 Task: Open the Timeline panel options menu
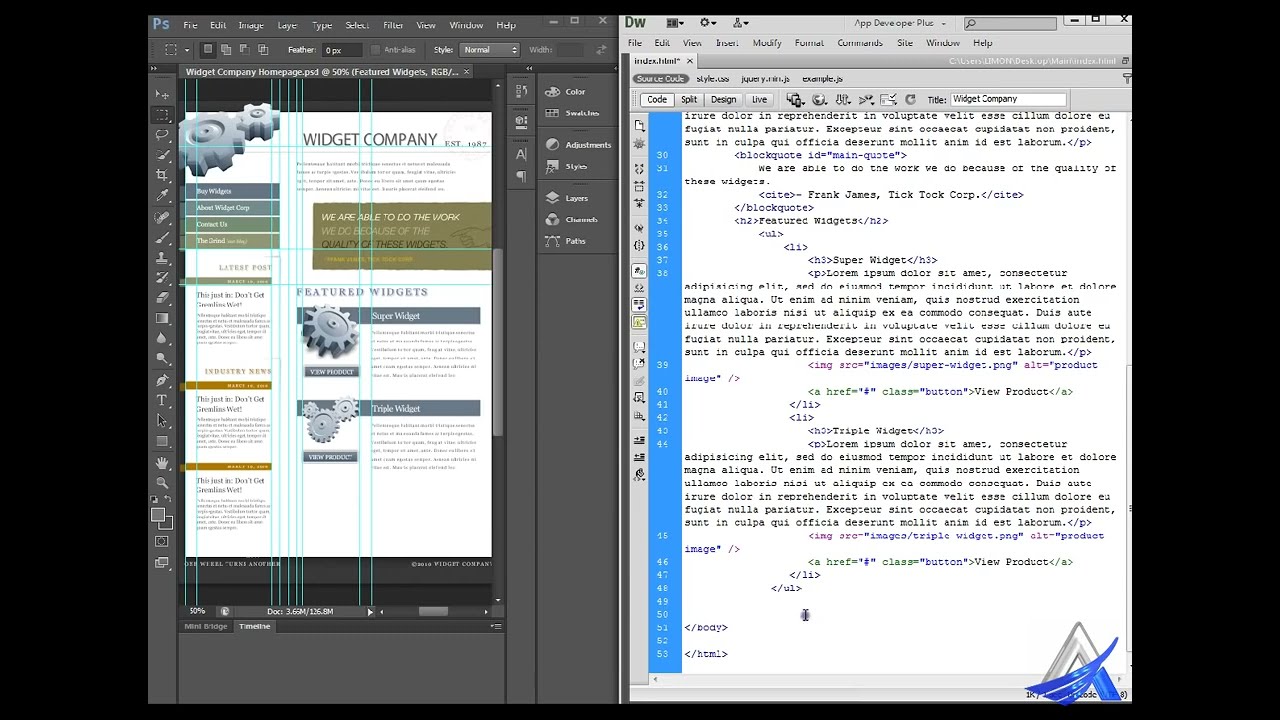pyautogui.click(x=495, y=626)
